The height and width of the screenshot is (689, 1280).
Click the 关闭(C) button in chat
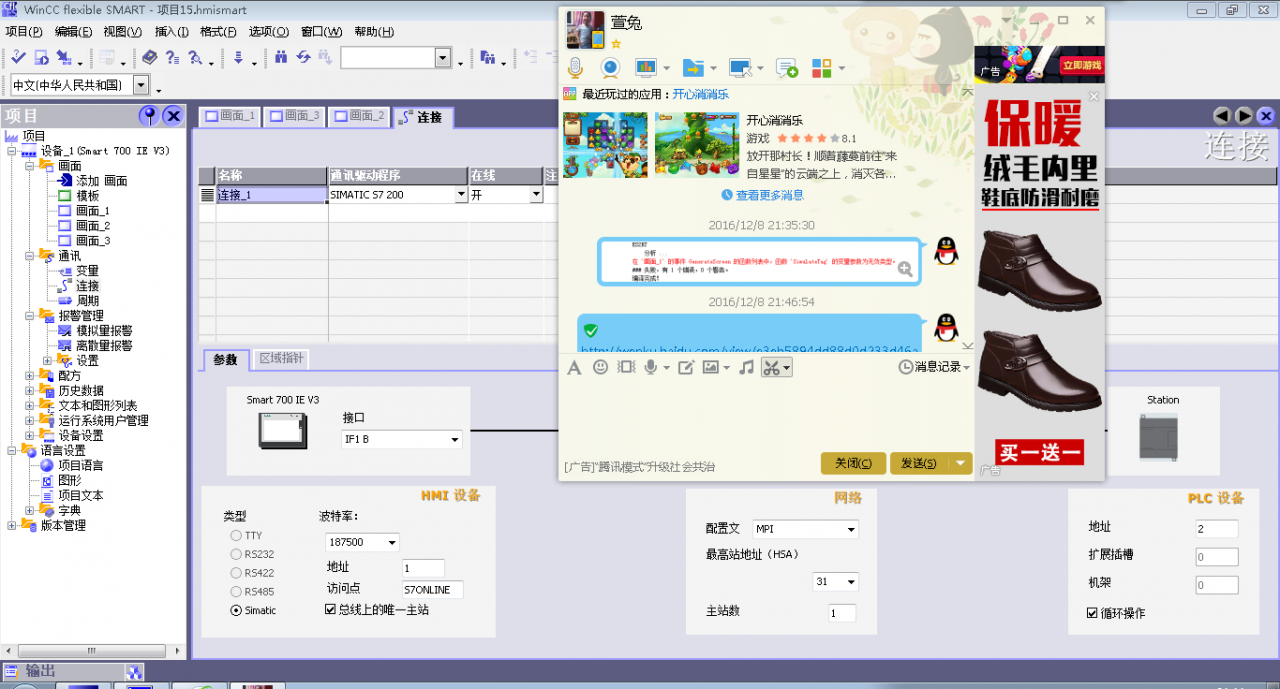click(853, 463)
